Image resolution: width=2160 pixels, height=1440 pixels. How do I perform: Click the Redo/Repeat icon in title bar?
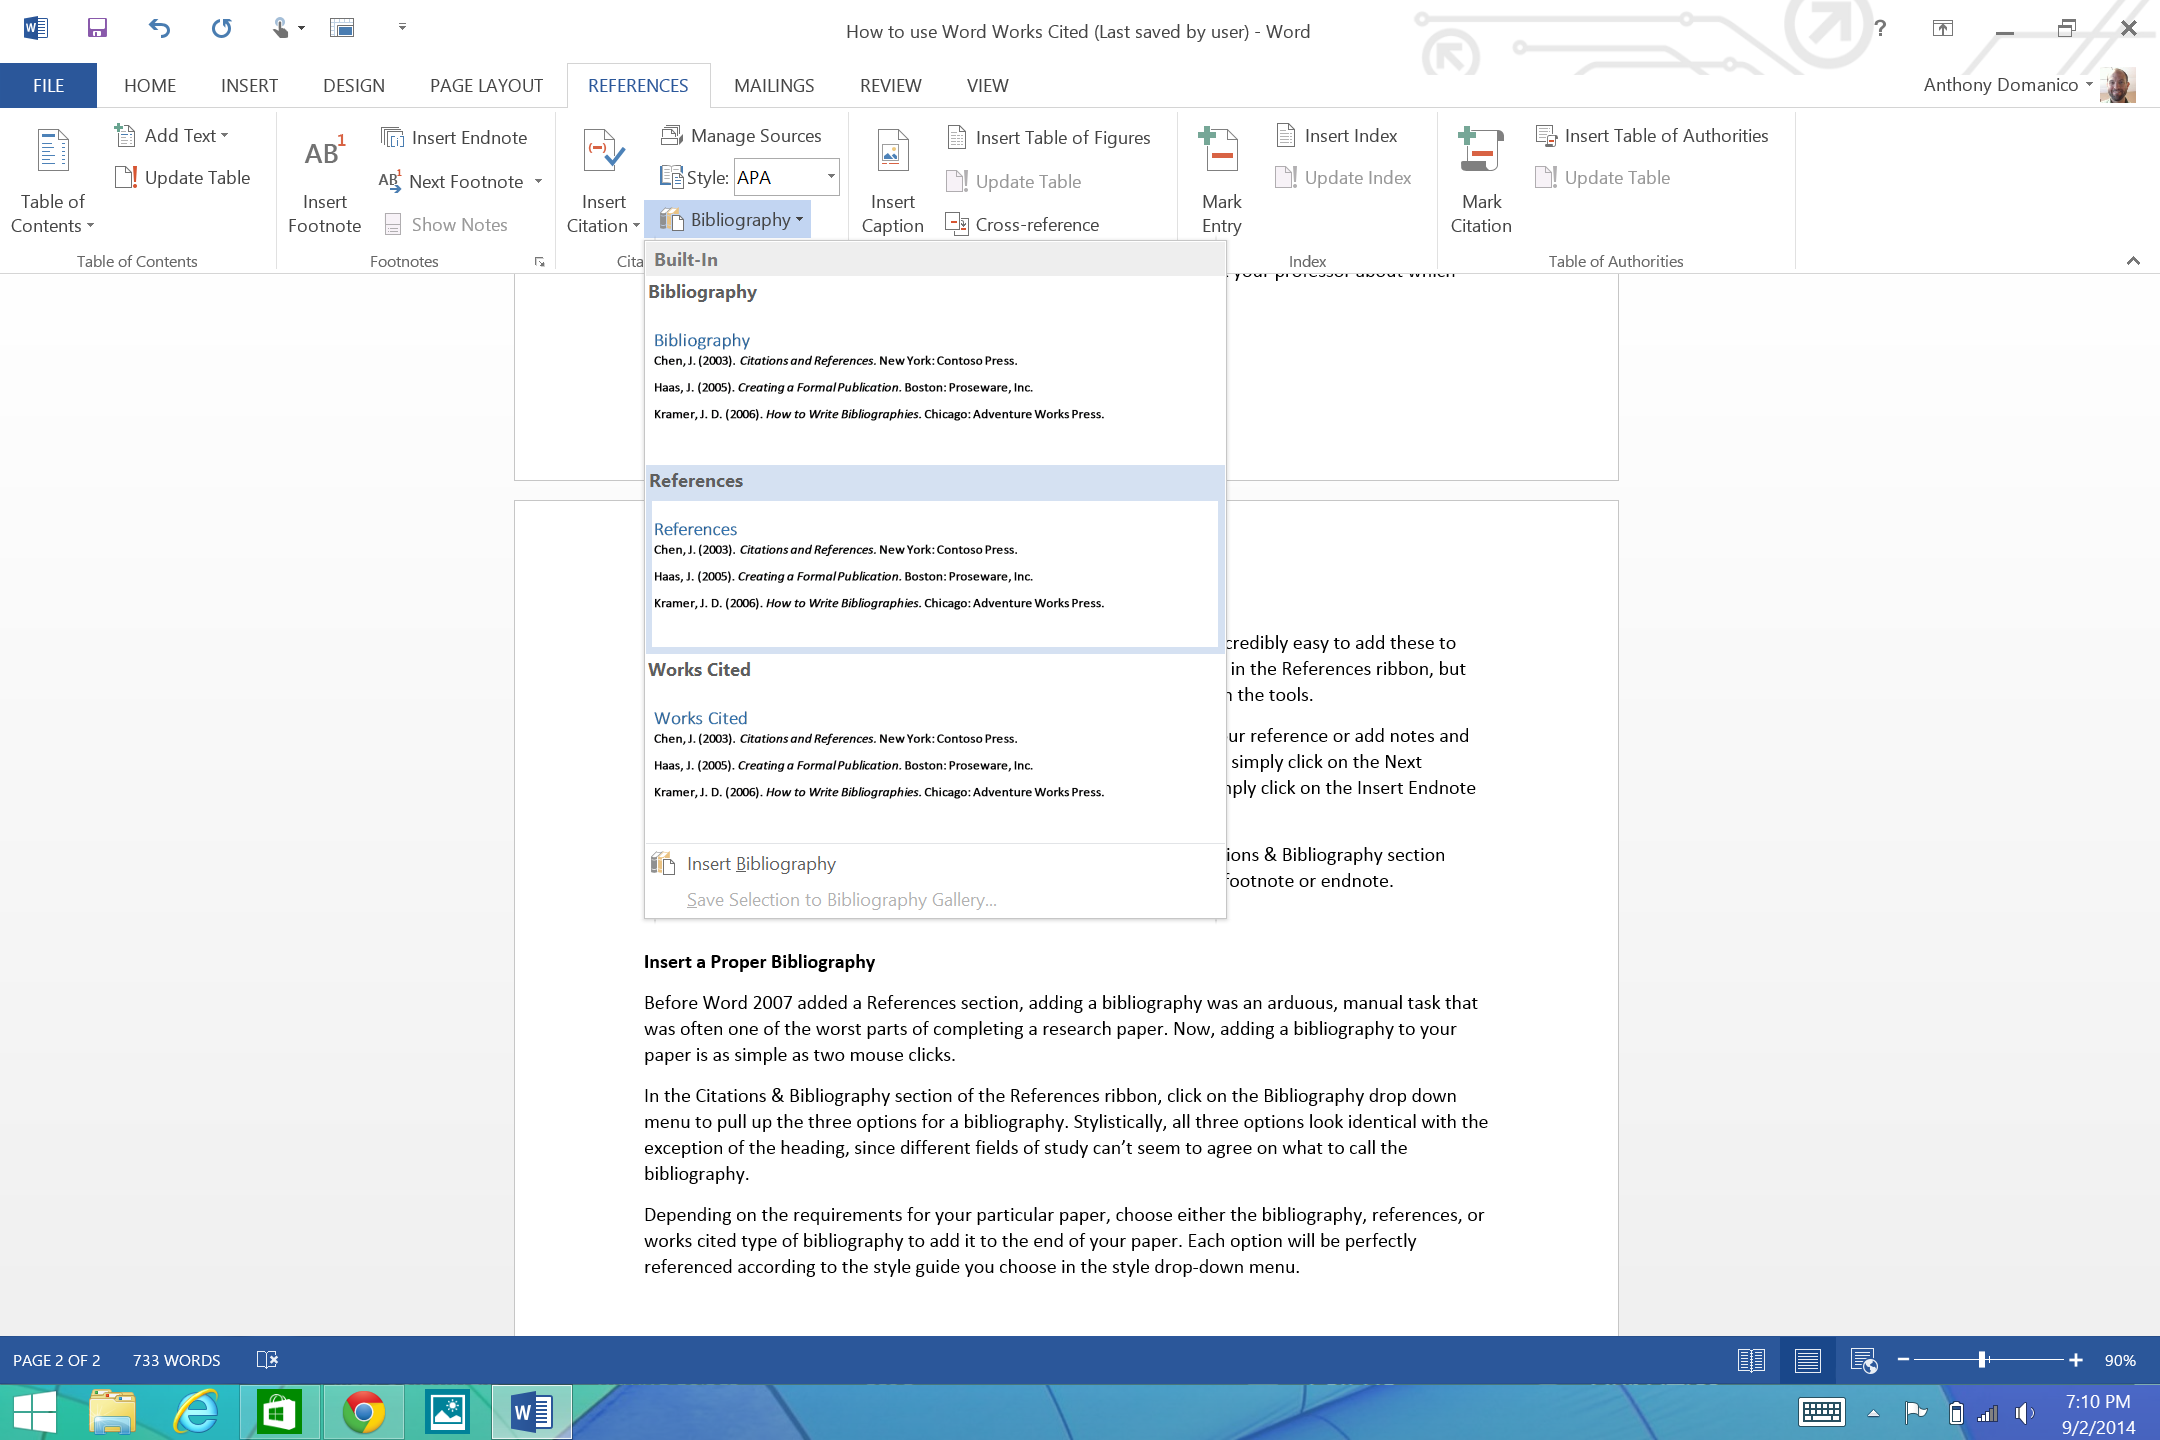click(x=221, y=28)
